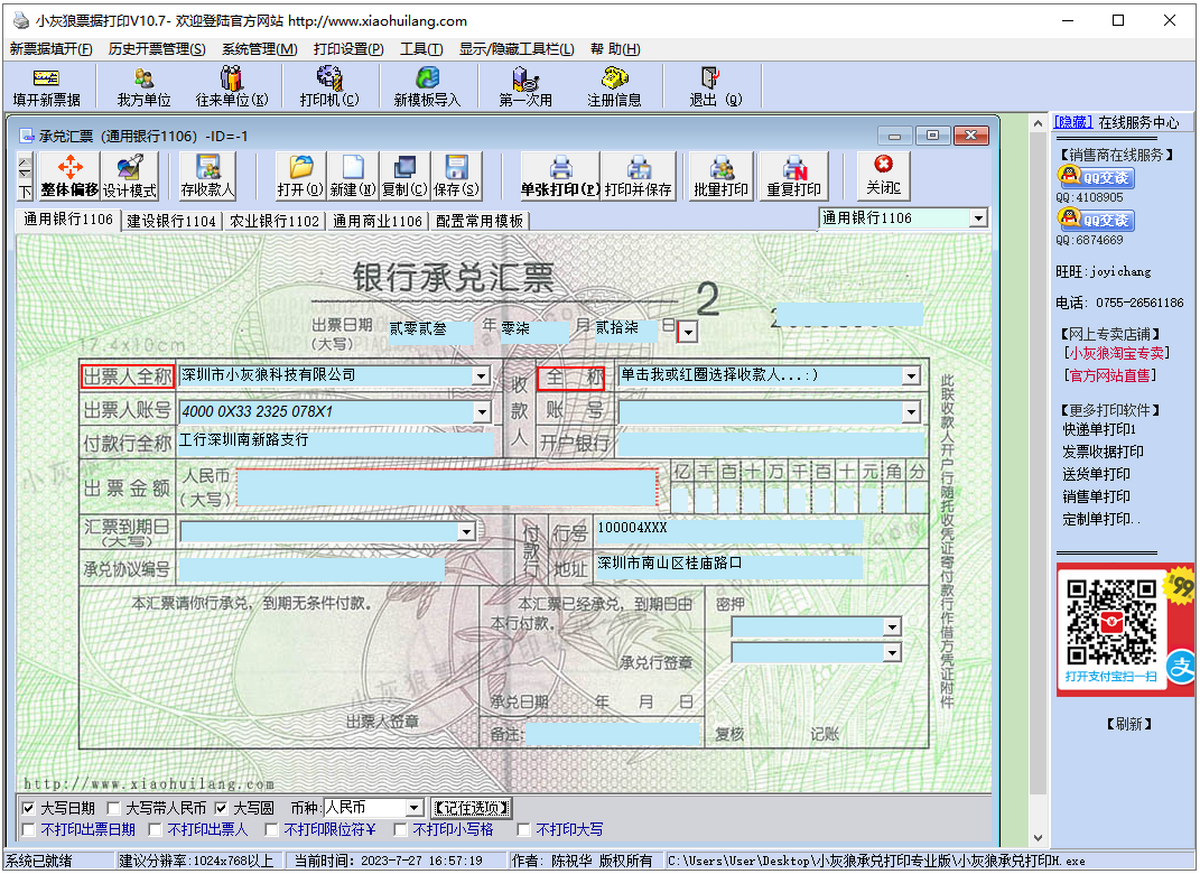The height and width of the screenshot is (874, 1200).
Task: Click 刷新 refresh link
Action: pyautogui.click(x=1129, y=724)
